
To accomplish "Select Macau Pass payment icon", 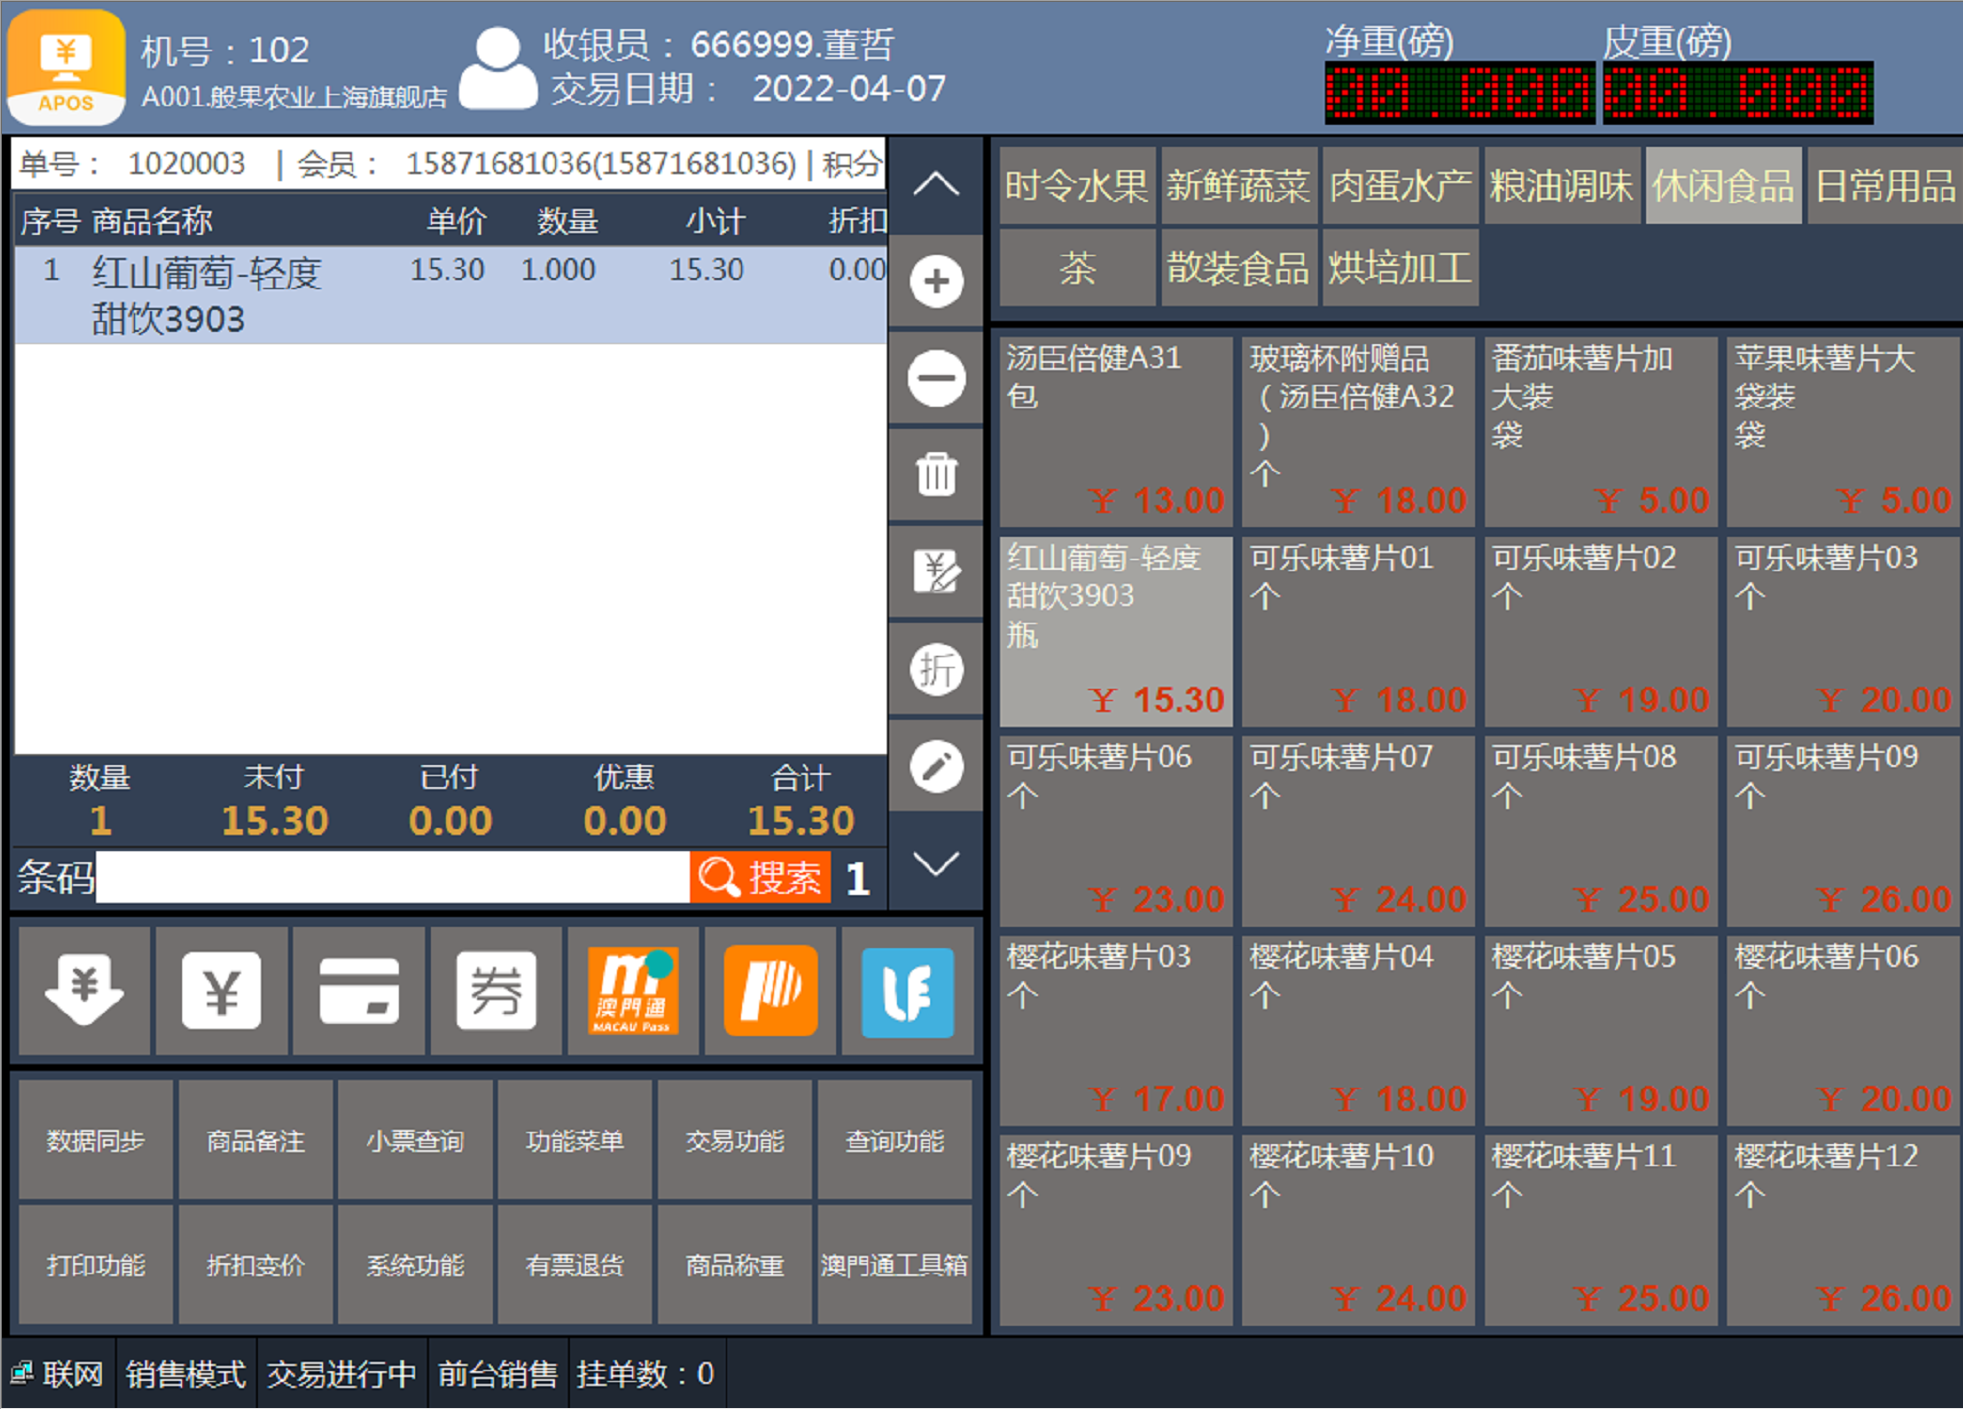I will coord(633,990).
